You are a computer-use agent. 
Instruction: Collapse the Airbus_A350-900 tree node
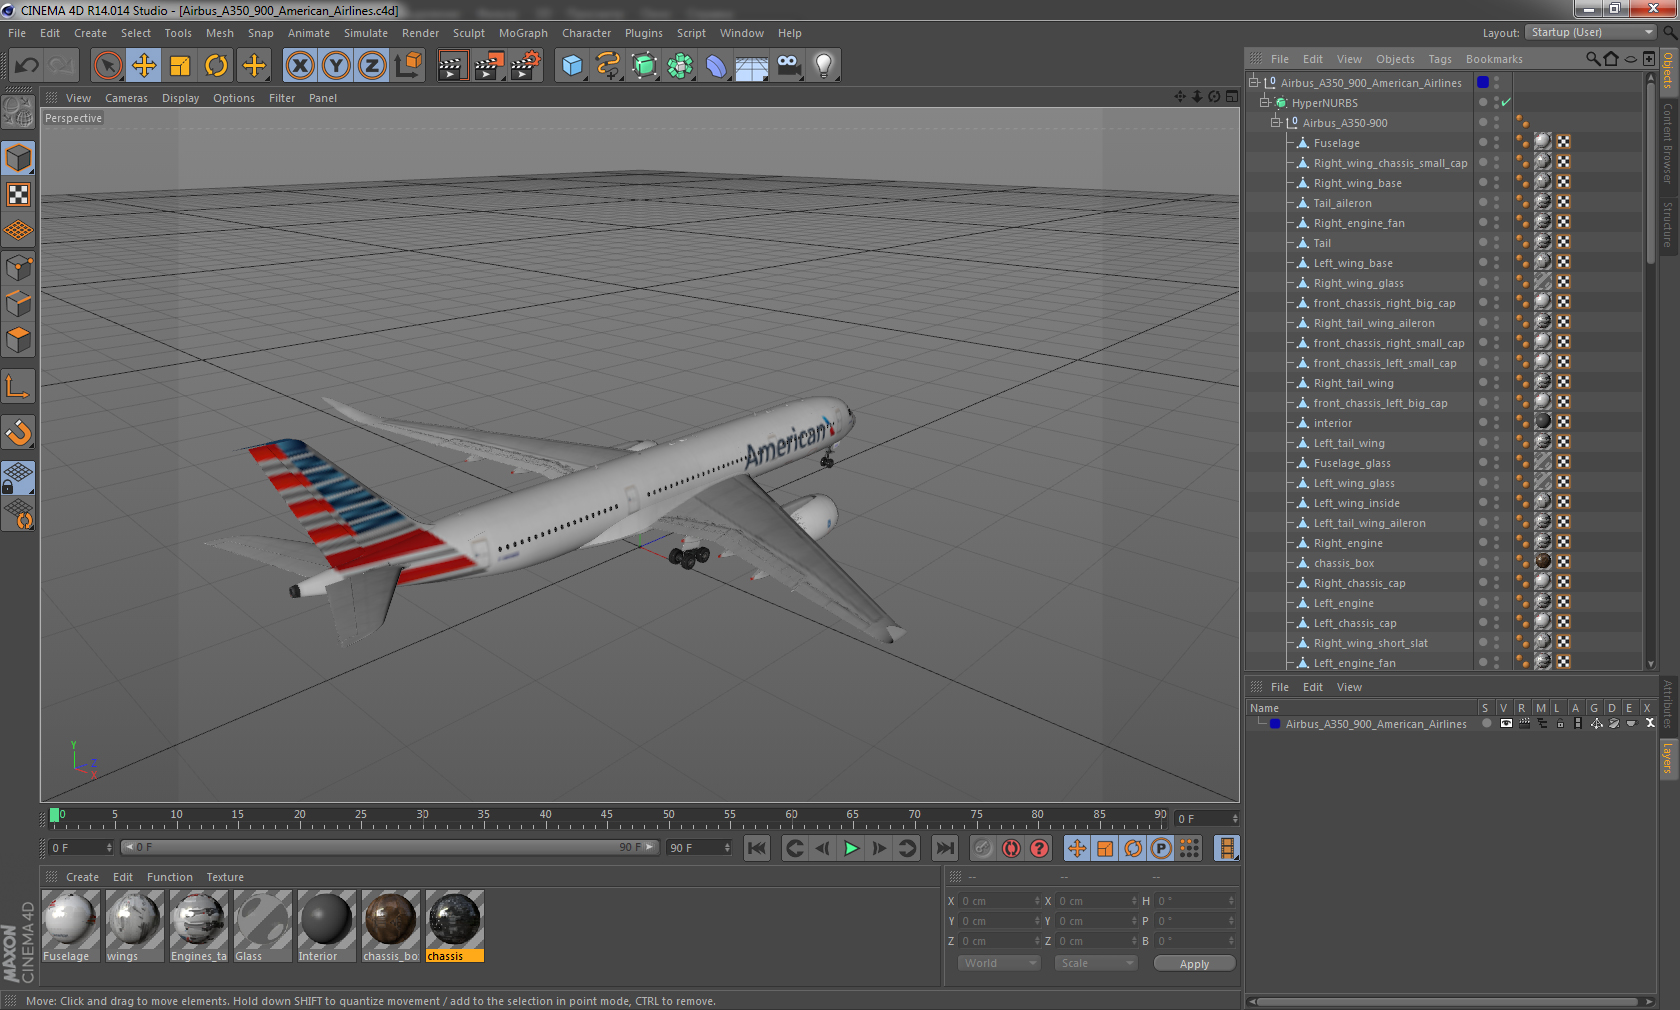[1276, 123]
